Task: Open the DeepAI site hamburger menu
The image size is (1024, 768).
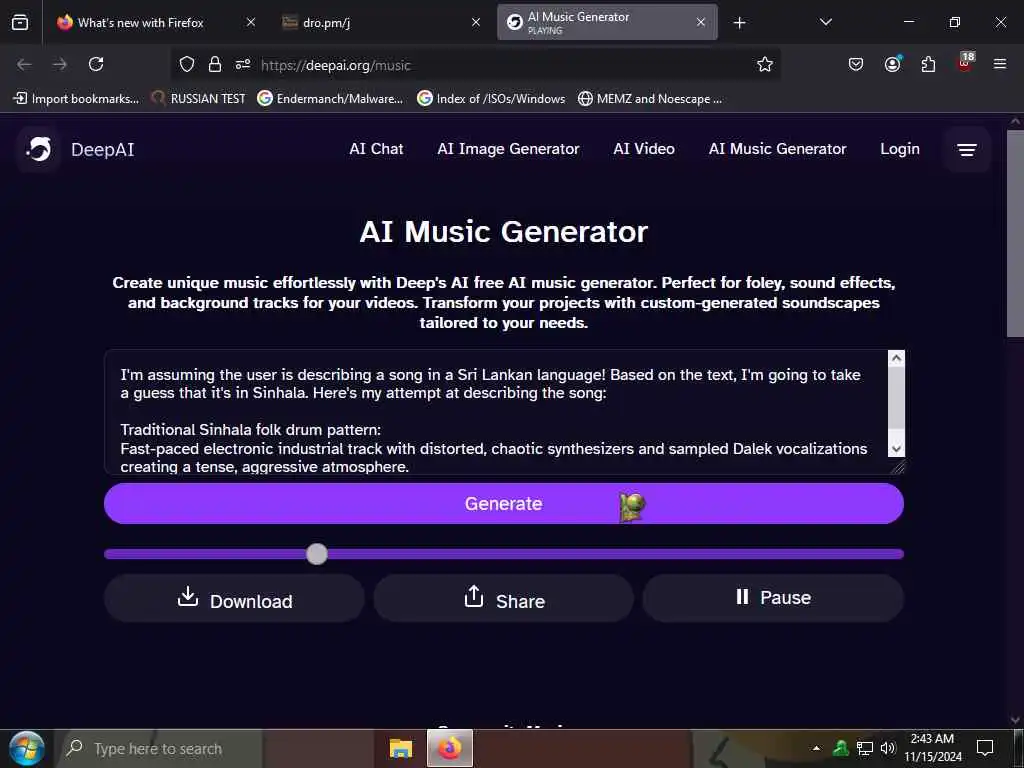Action: pyautogui.click(x=967, y=150)
